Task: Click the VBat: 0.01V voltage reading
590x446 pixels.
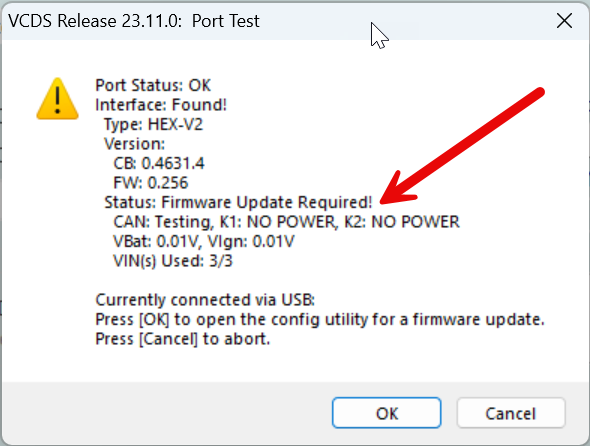Action: click(x=155, y=242)
